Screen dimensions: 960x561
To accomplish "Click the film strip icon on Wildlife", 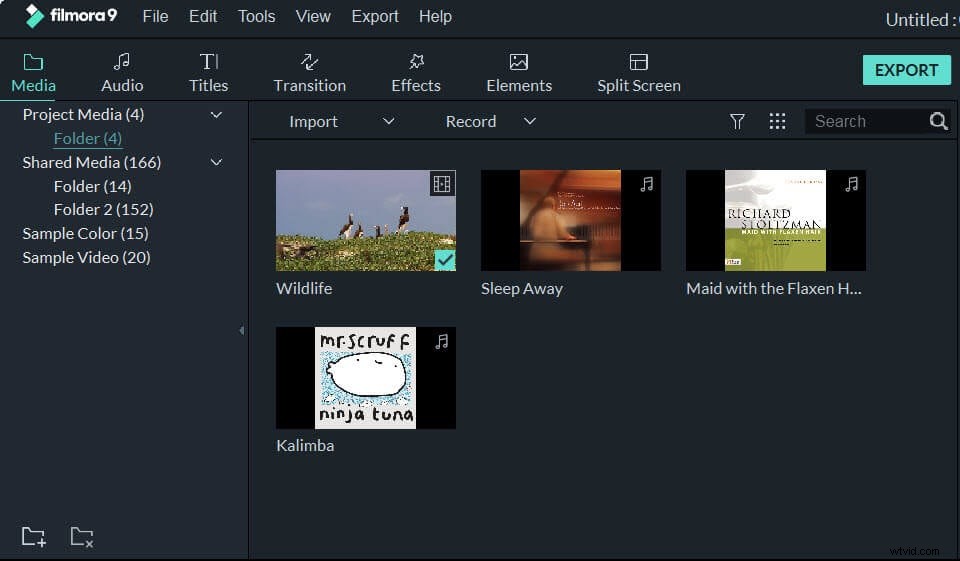I will 442,184.
